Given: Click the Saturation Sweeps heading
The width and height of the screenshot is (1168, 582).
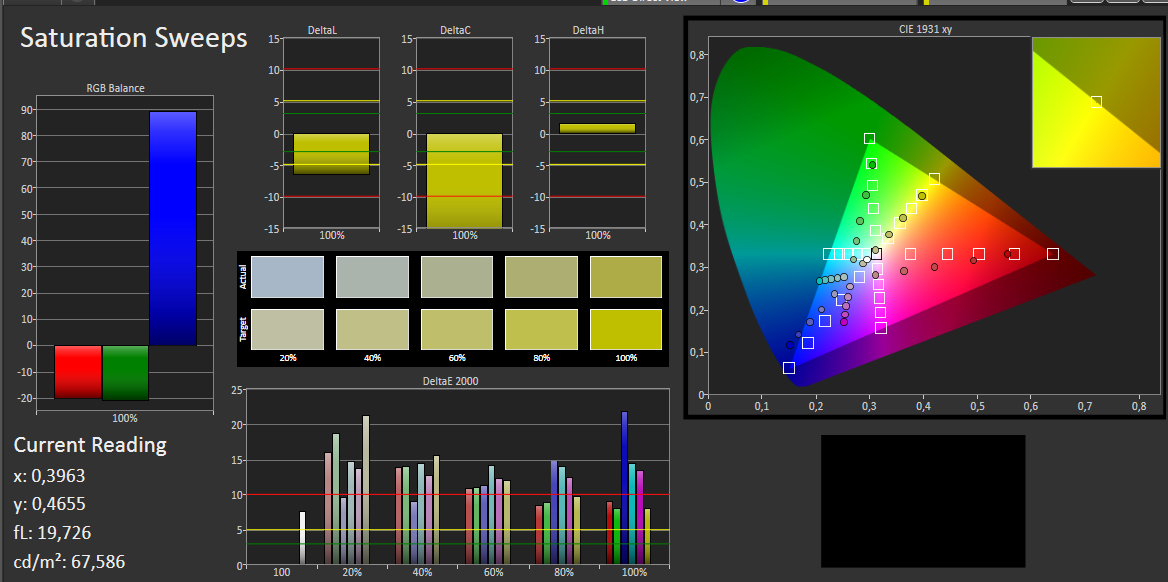Looking at the screenshot, I should [x=133, y=38].
